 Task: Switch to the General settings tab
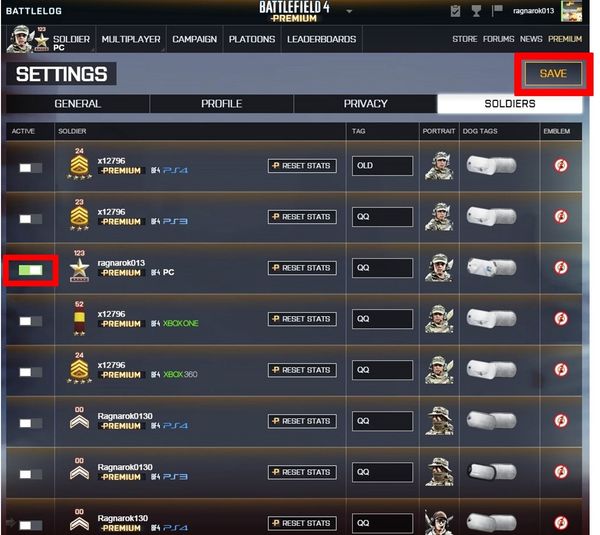point(77,104)
